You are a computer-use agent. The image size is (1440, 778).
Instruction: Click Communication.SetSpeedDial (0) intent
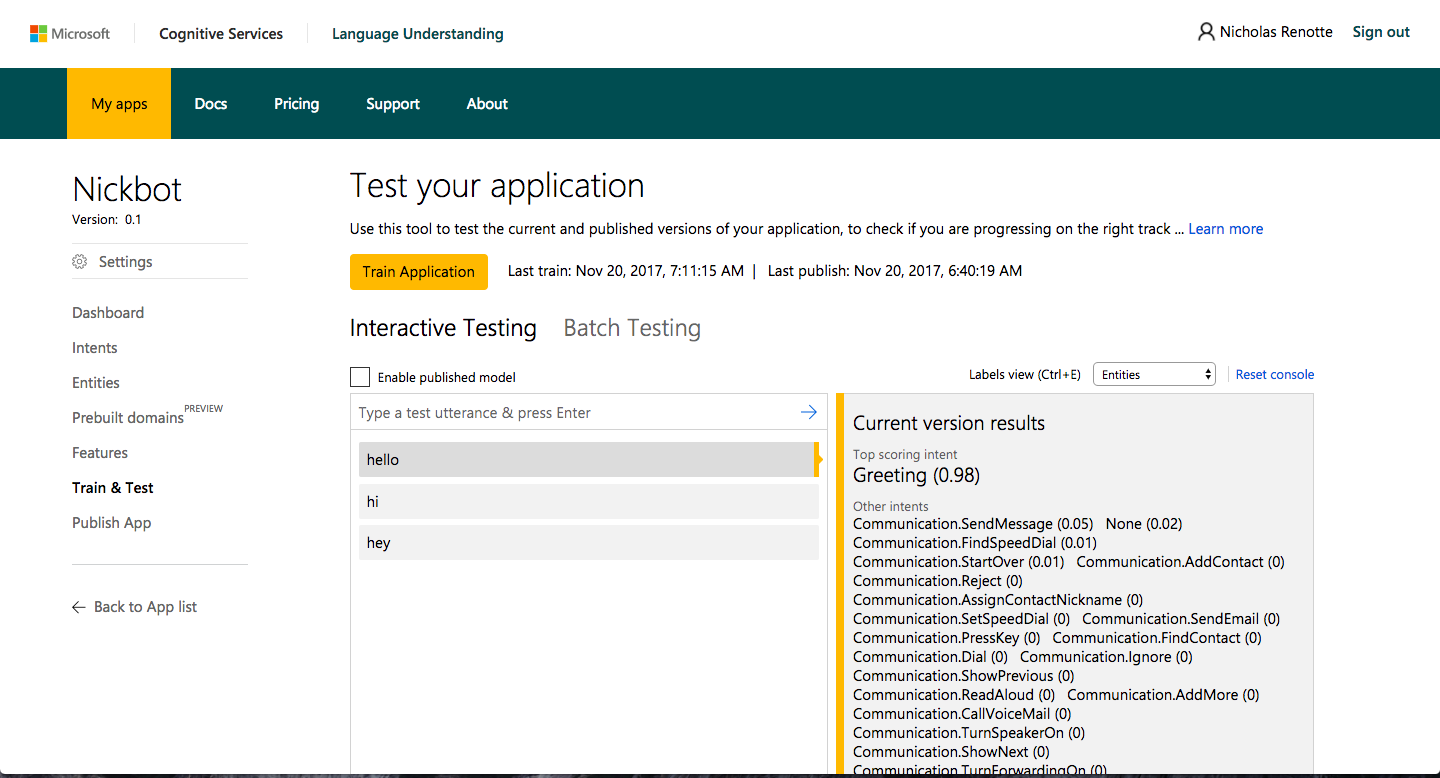point(961,619)
